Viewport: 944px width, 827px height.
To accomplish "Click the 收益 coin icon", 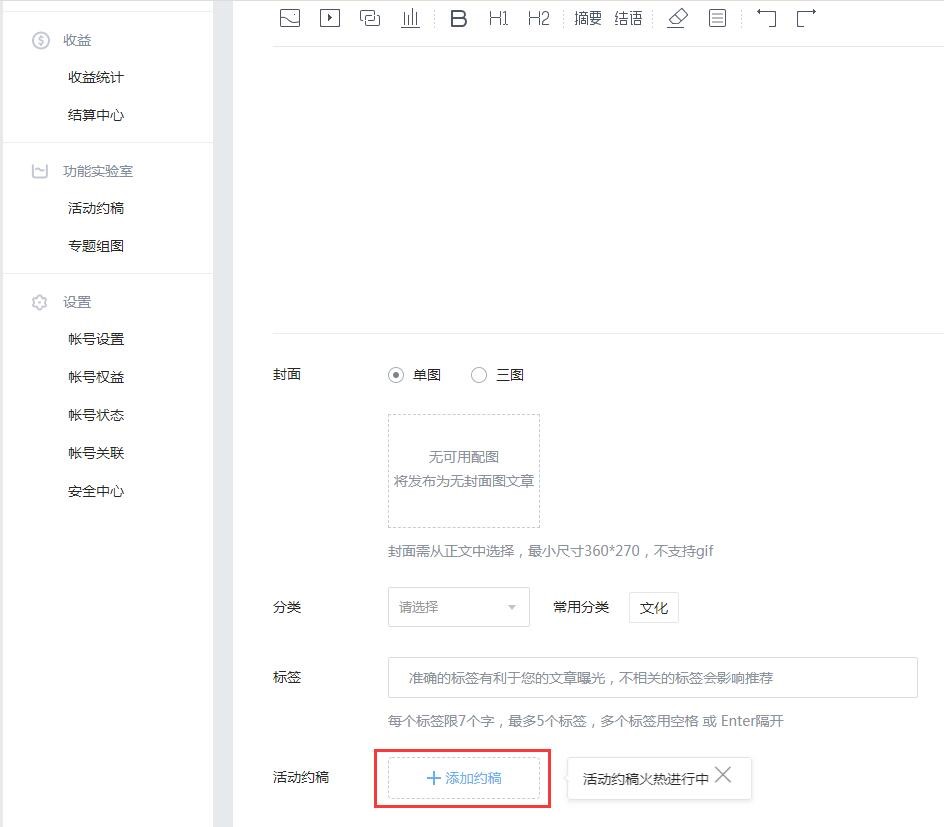I will (40, 40).
